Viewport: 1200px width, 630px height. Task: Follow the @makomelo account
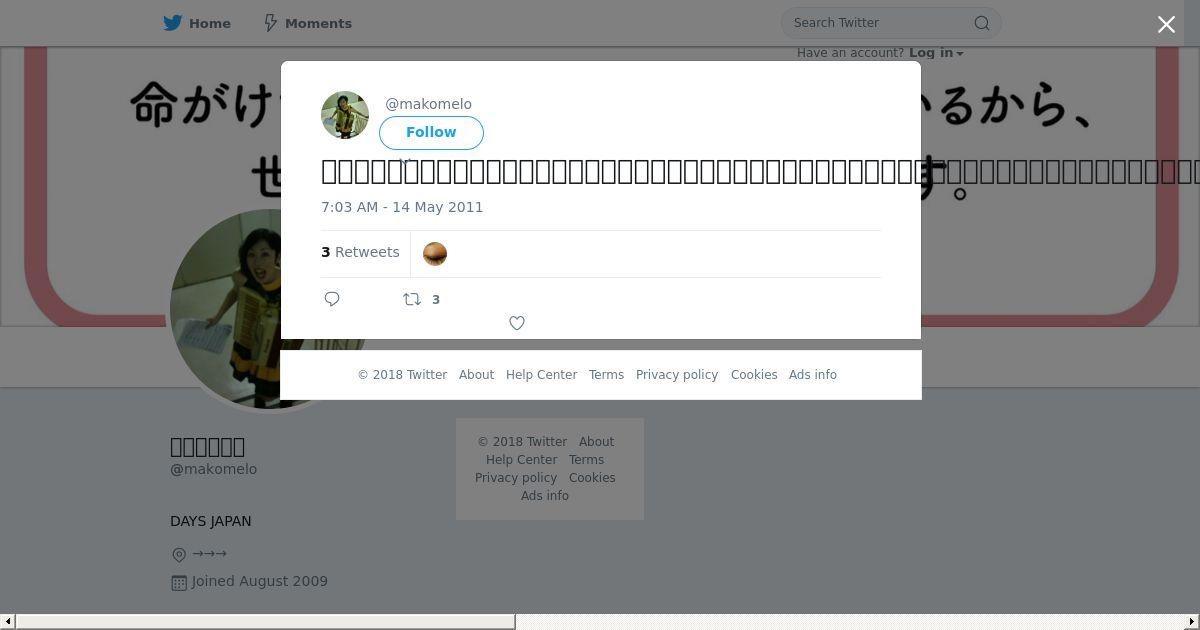click(431, 132)
